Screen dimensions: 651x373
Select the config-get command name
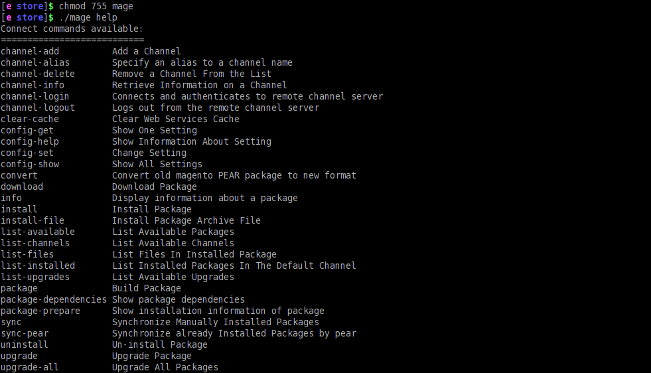pyautogui.click(x=27, y=130)
